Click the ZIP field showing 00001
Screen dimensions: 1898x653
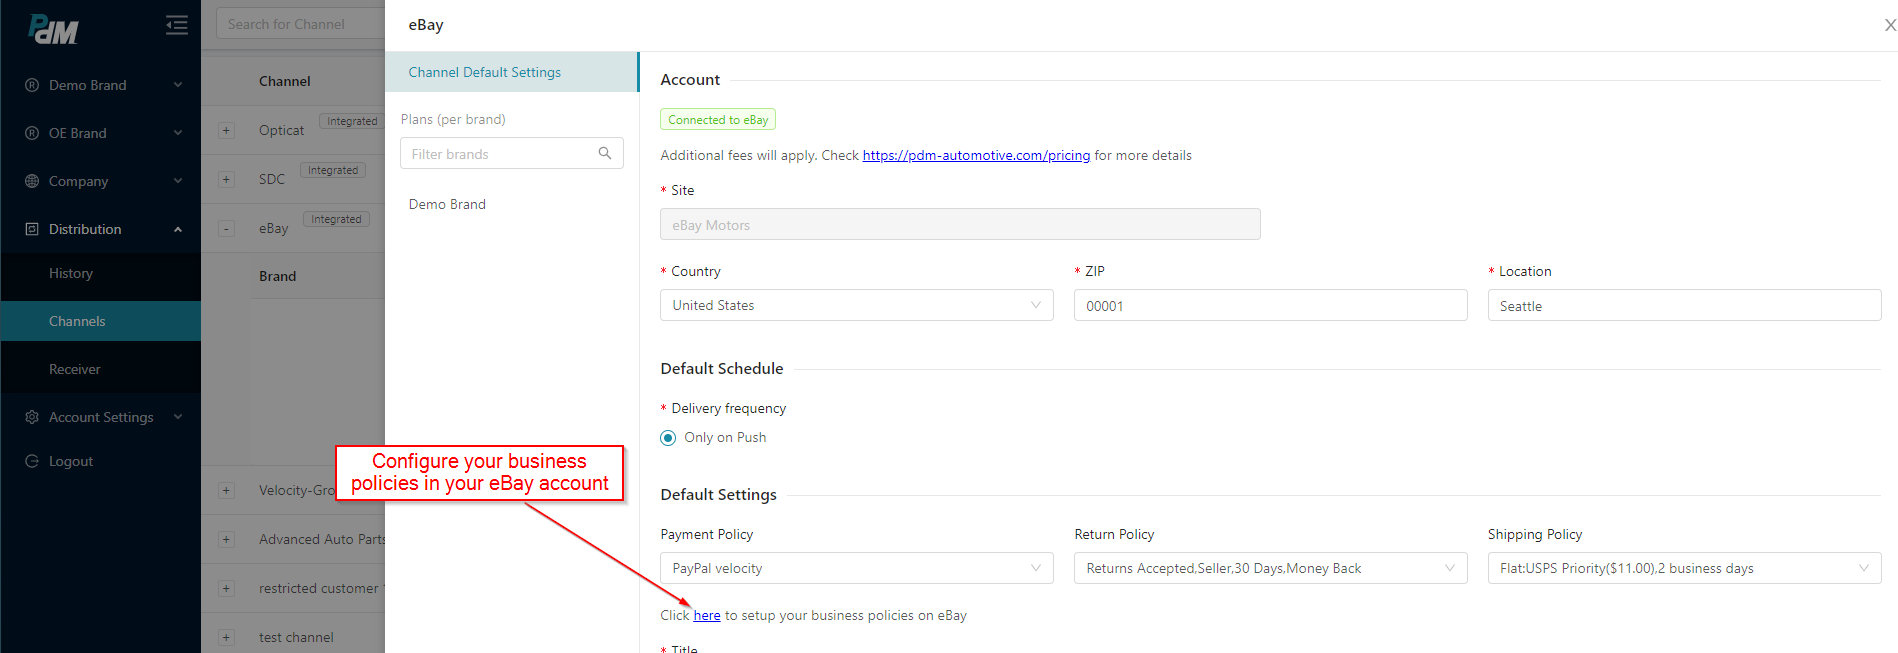tap(1271, 305)
